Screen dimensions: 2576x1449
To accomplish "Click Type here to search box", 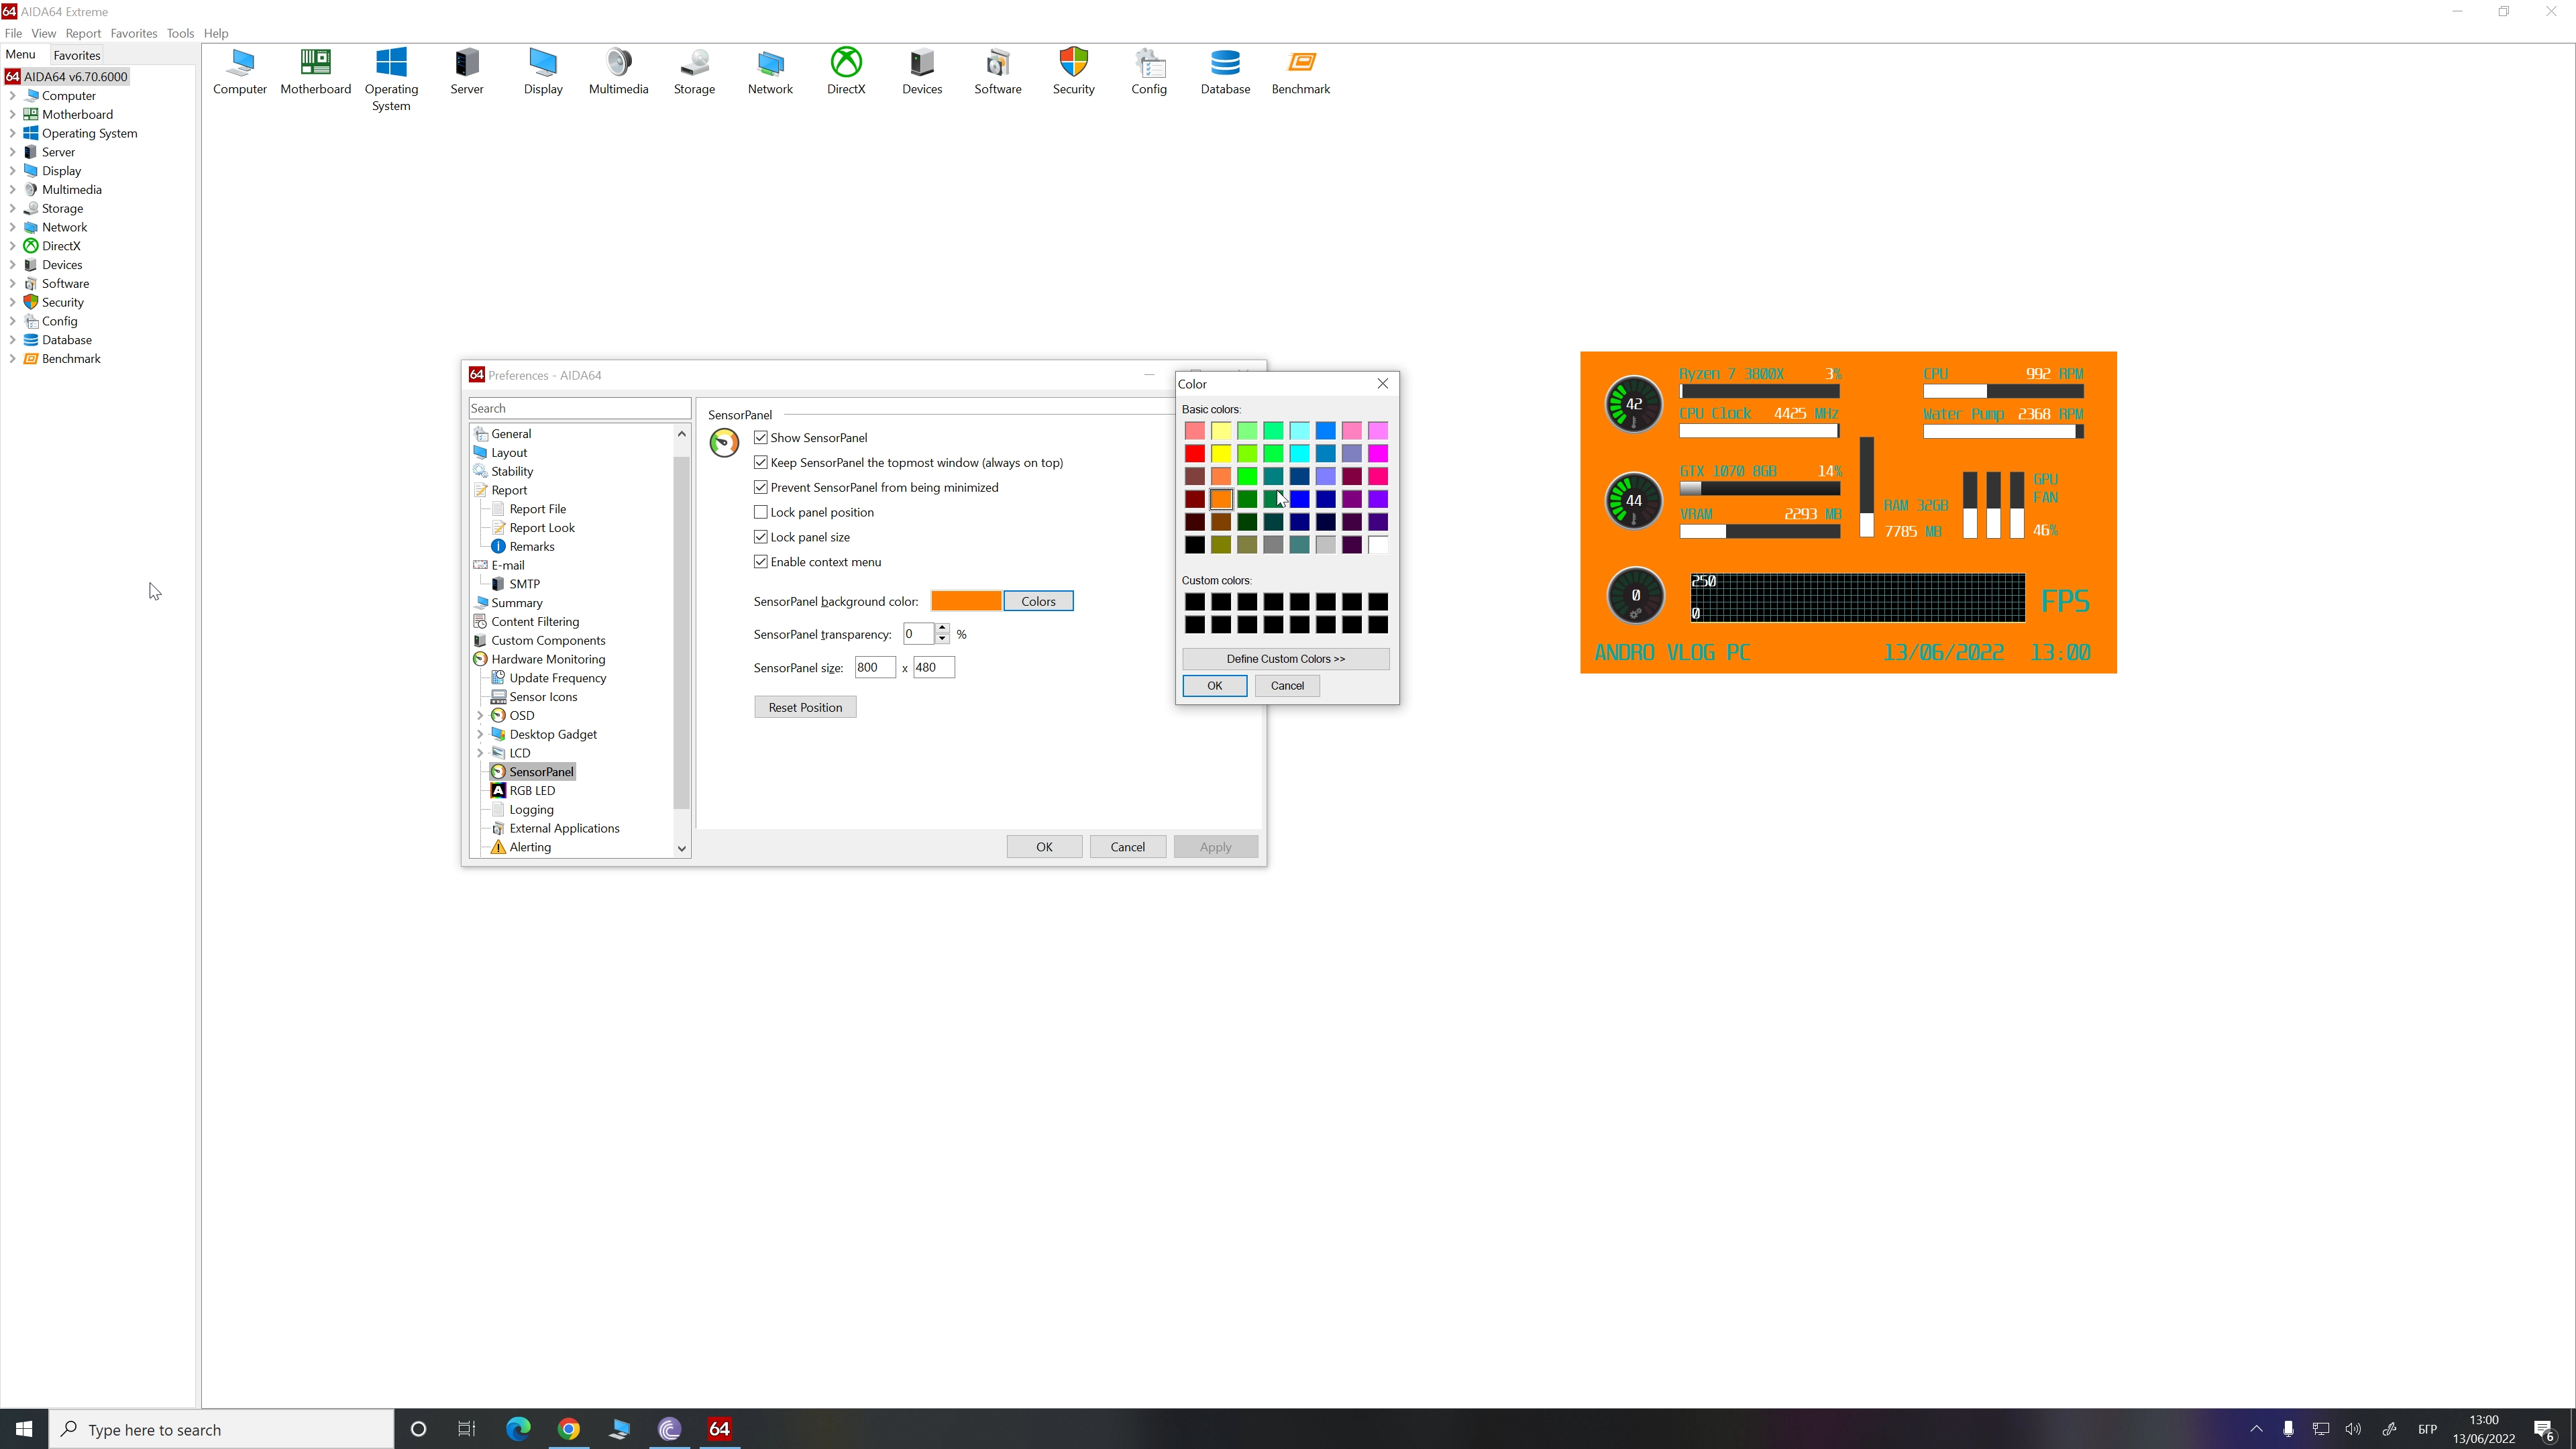I will [222, 1429].
